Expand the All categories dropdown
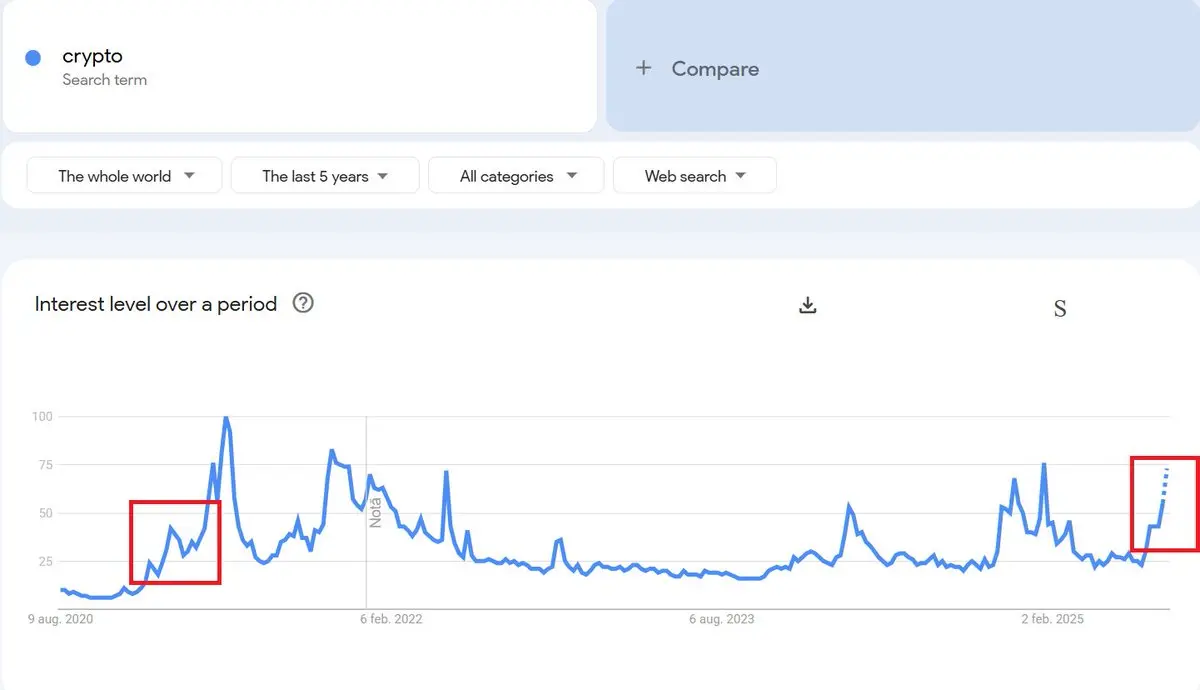The image size is (1200, 690). (x=516, y=176)
